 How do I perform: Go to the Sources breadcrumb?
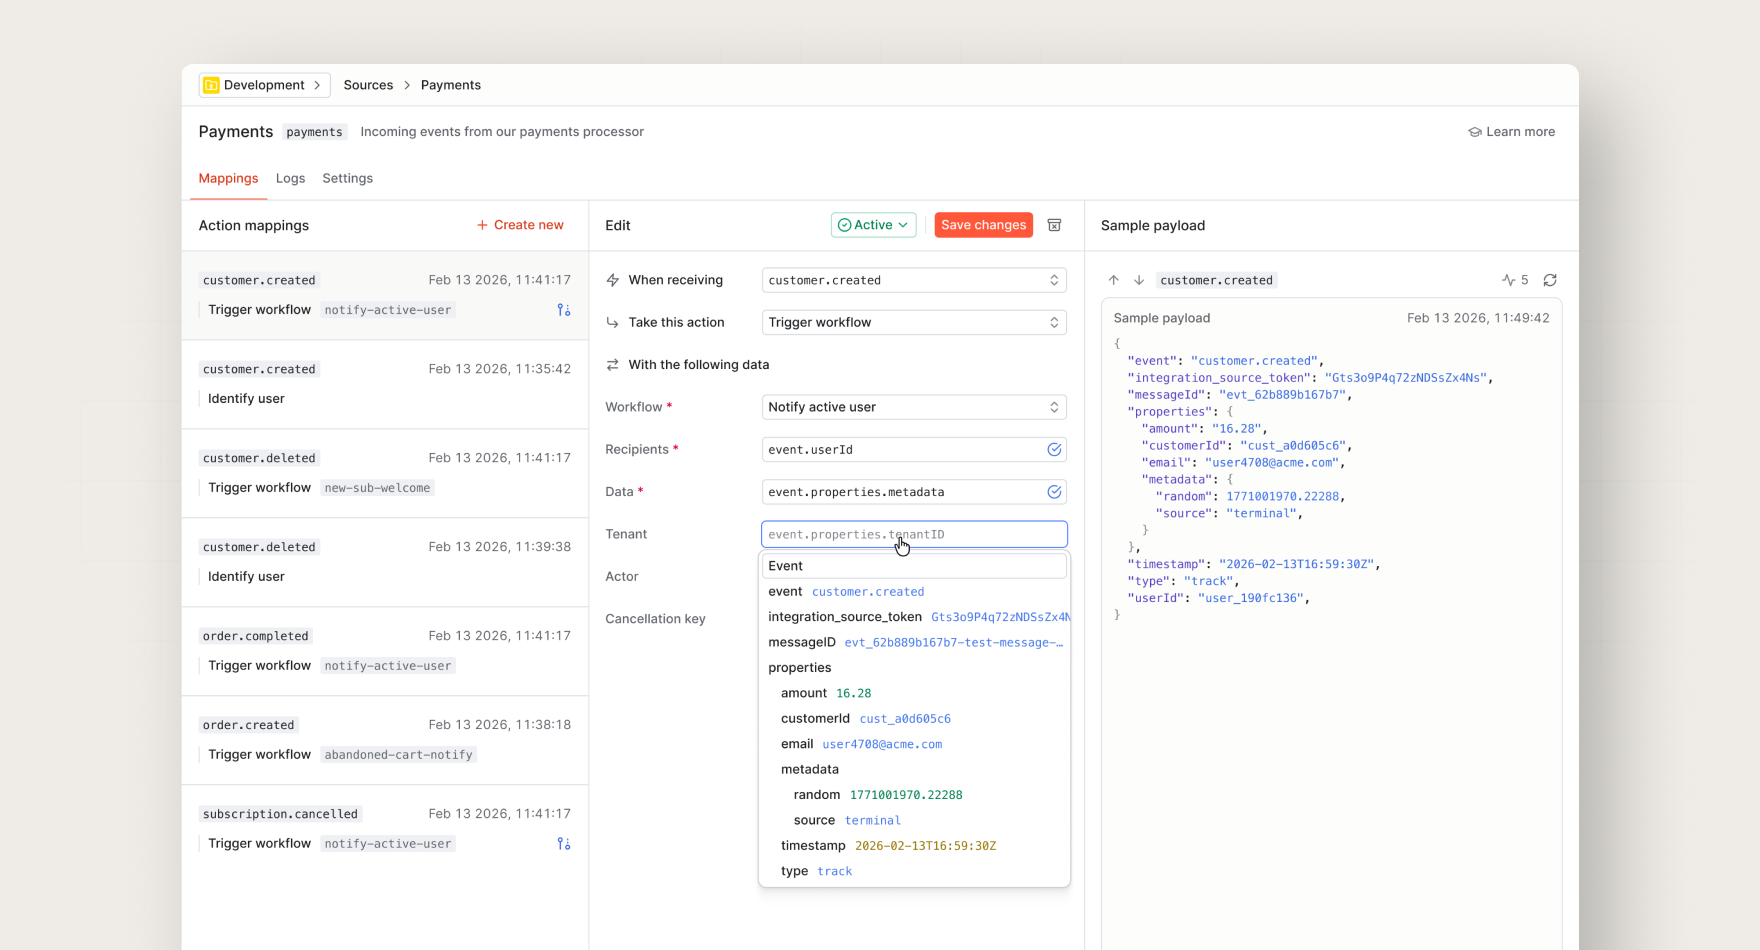click(368, 85)
